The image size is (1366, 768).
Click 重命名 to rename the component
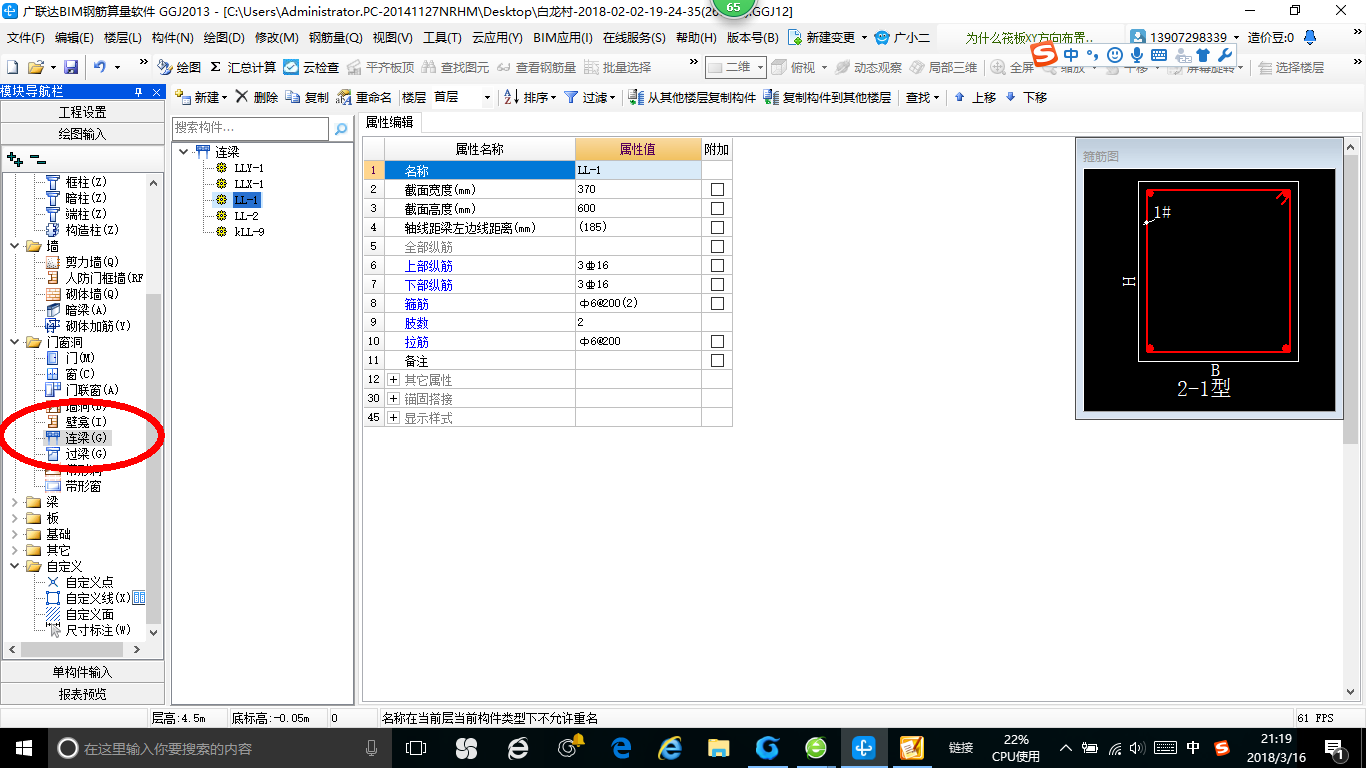[364, 97]
